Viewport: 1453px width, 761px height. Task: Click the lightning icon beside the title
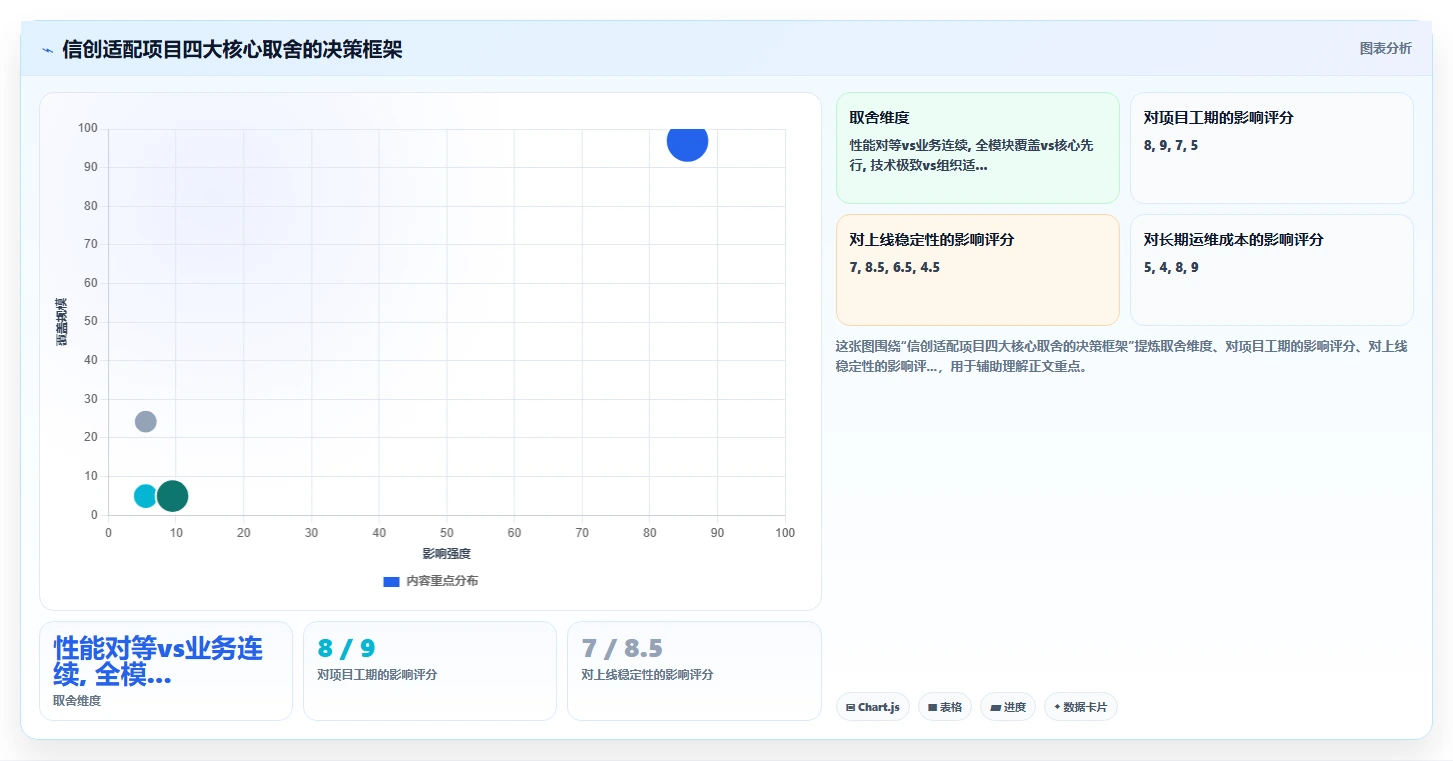(x=47, y=49)
